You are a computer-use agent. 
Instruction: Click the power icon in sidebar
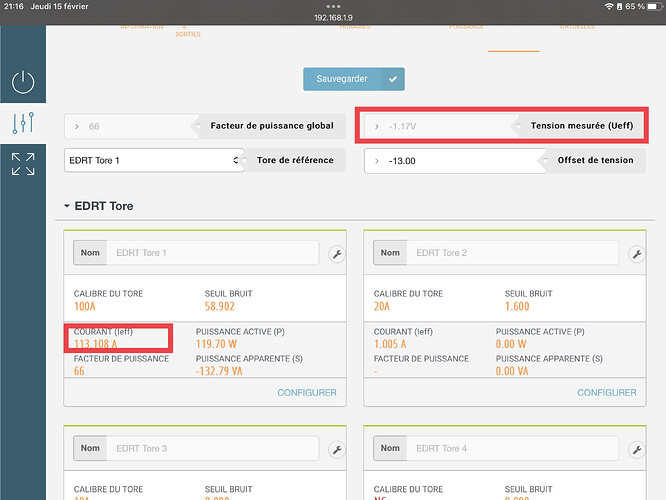[23, 82]
